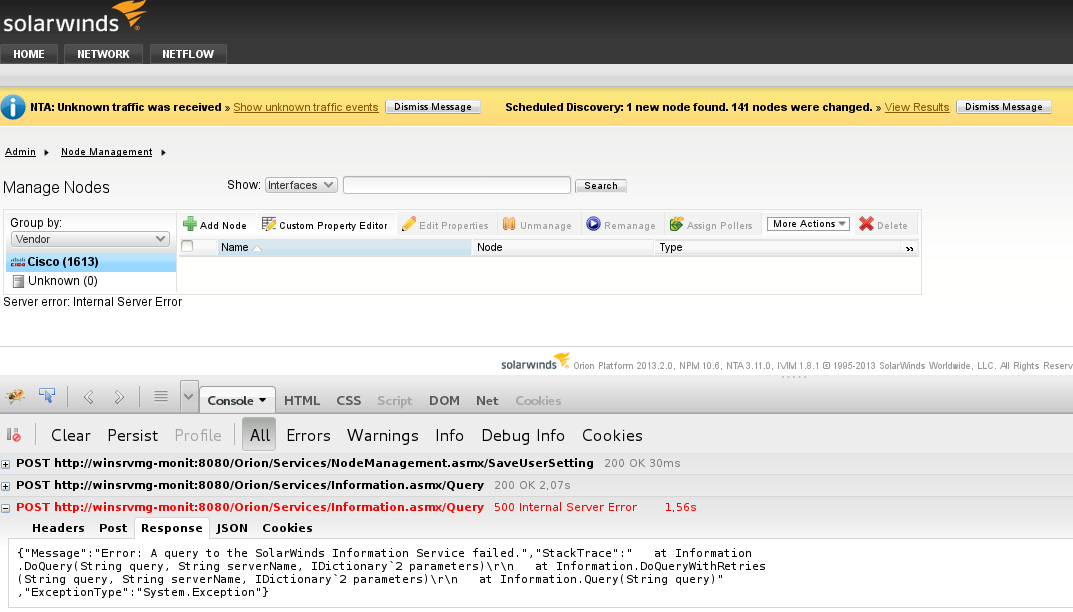Click SolarWinds footer logo

click(535, 361)
